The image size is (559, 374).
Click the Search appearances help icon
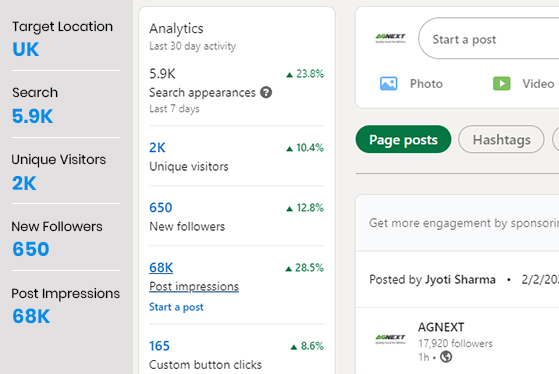pyautogui.click(x=266, y=92)
